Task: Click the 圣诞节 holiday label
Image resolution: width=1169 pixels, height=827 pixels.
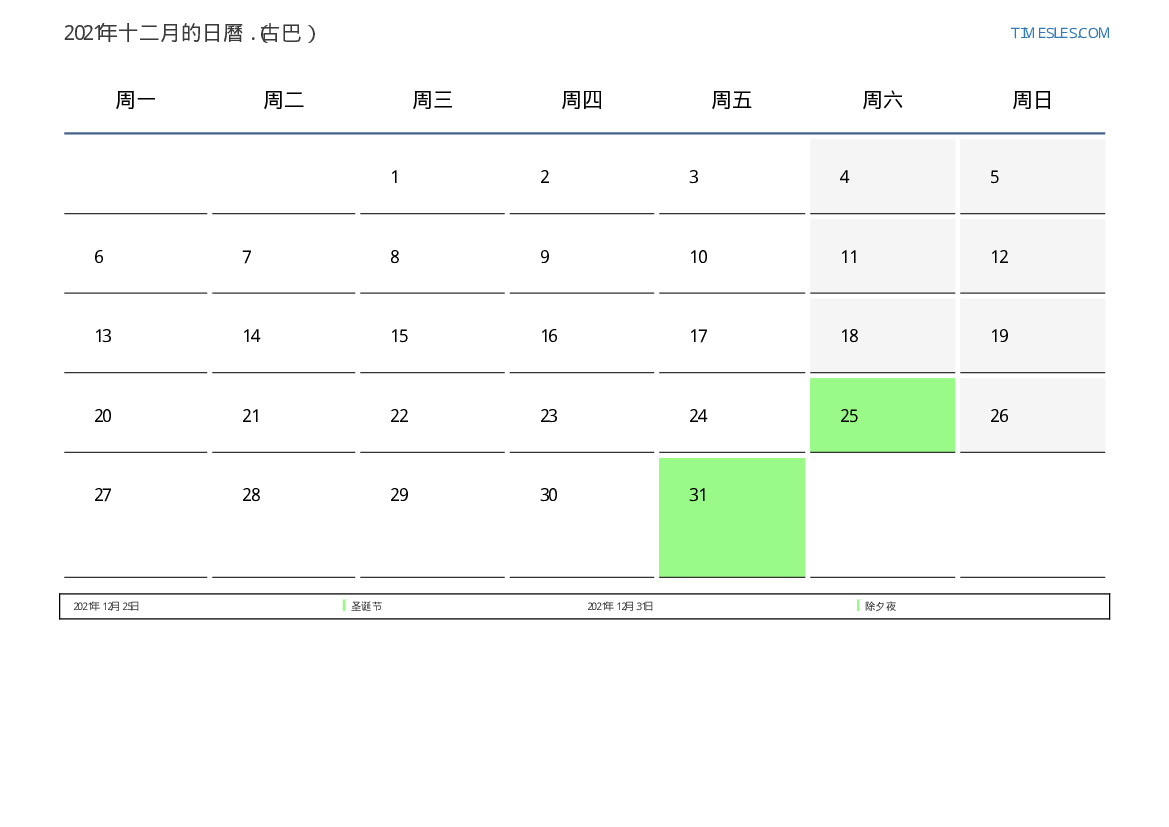Action: [x=366, y=606]
